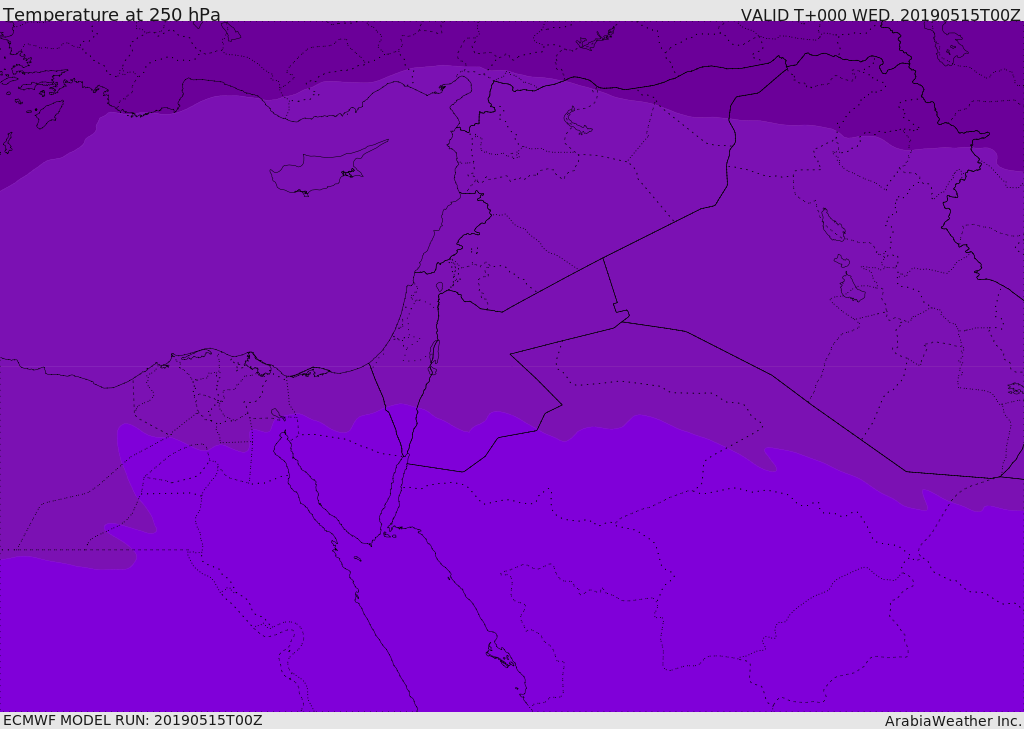Open the ArabiaWeather Inc. credit text
1024x729 pixels.
[x=953, y=720]
